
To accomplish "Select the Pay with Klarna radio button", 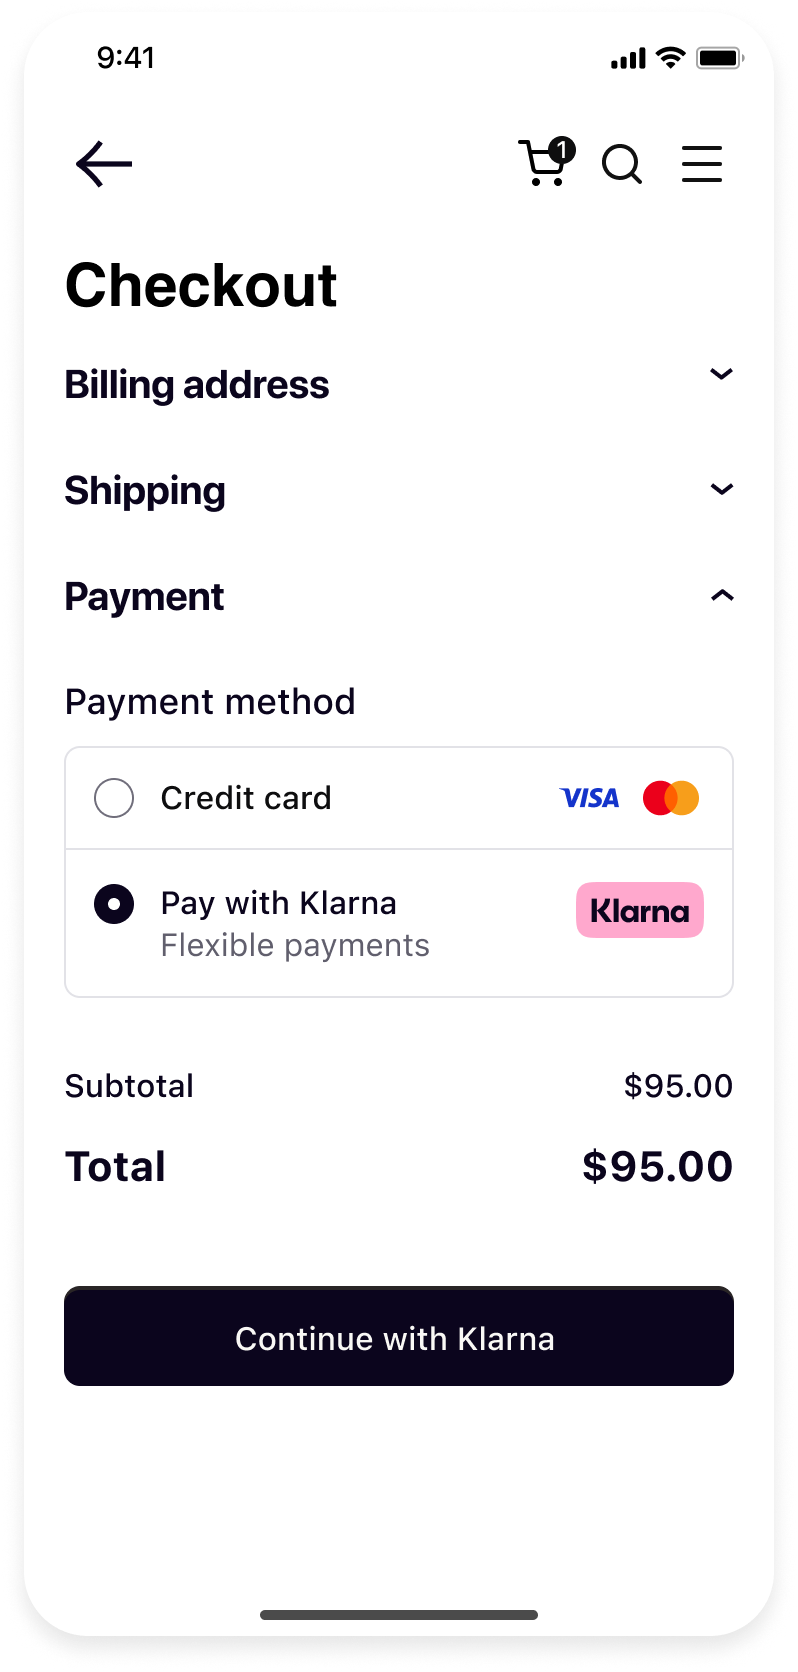I will pyautogui.click(x=114, y=904).
